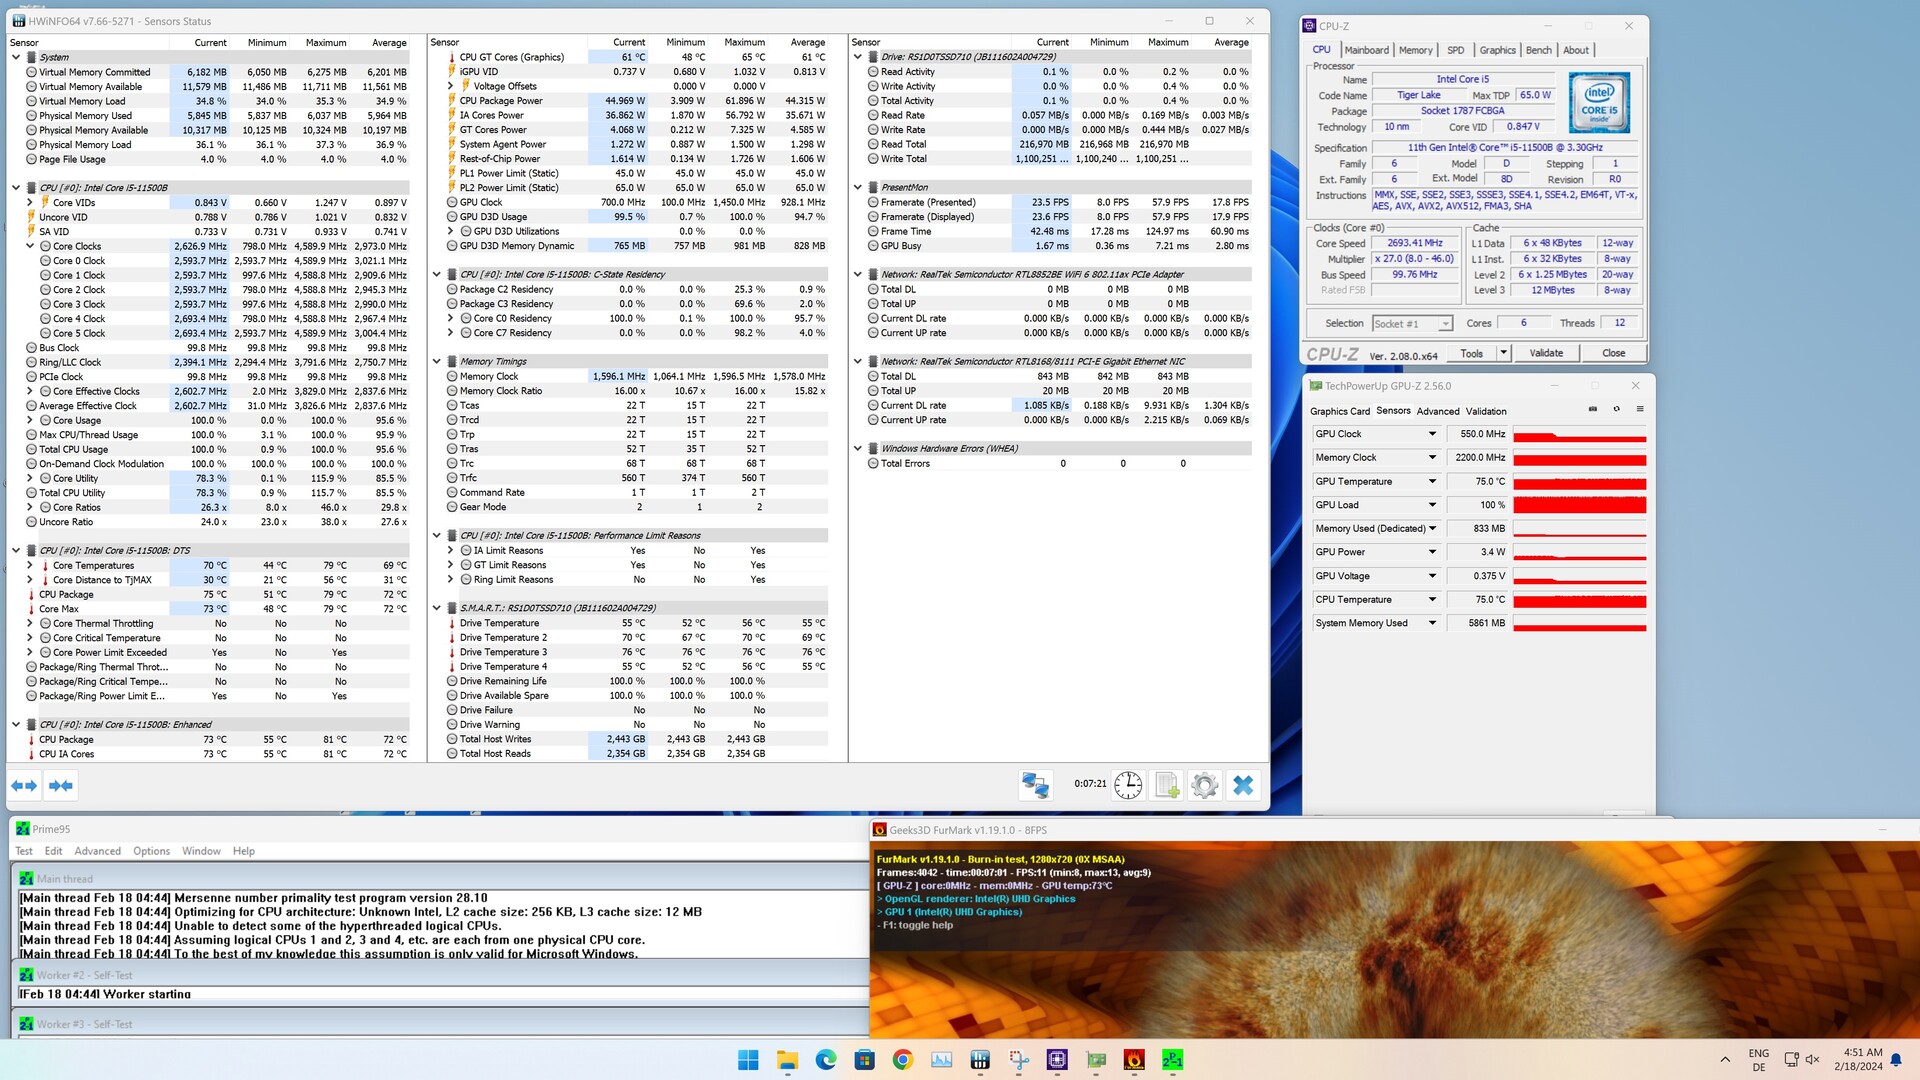Click GPU-Z refresh icon
Viewport: 1920px width, 1080px height.
[x=1616, y=409]
